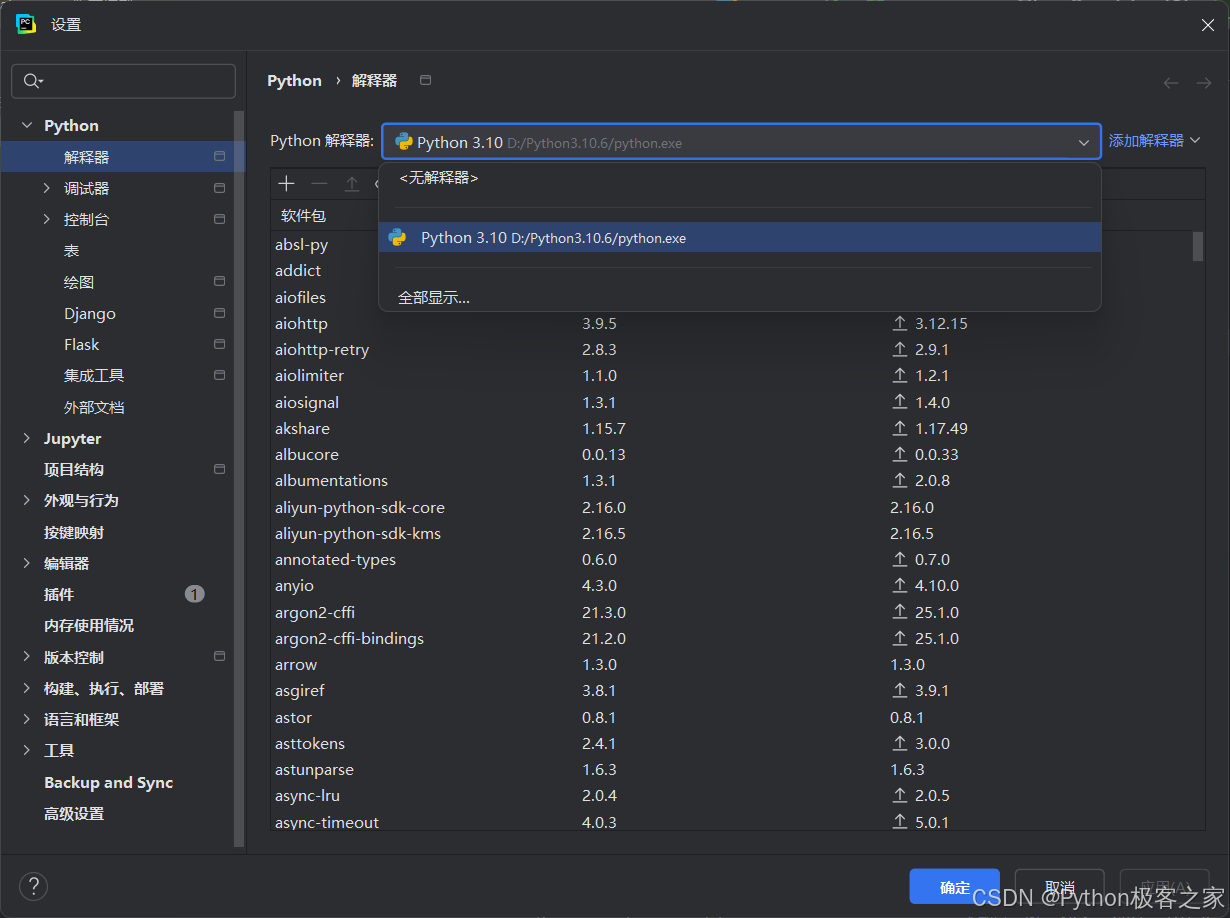The image size is (1230, 918).
Task: Click the package list vertical scrollbar
Action: pos(1198,246)
